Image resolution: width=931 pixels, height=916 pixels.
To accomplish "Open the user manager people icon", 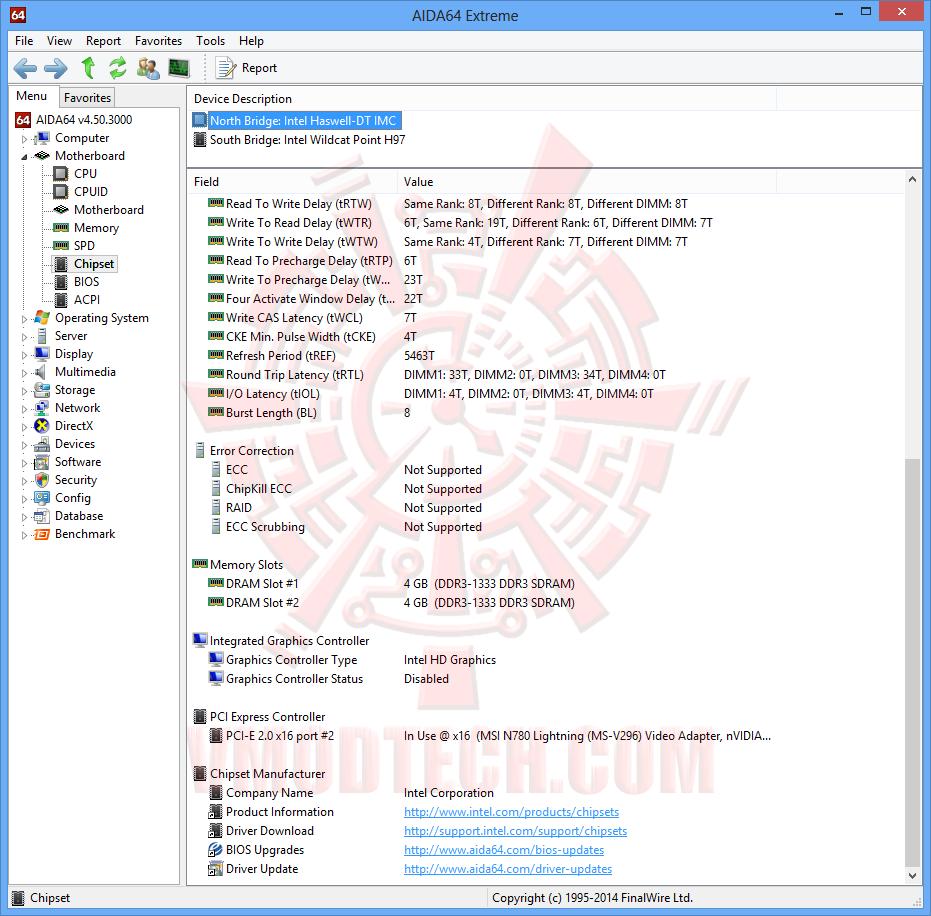I will pyautogui.click(x=148, y=68).
